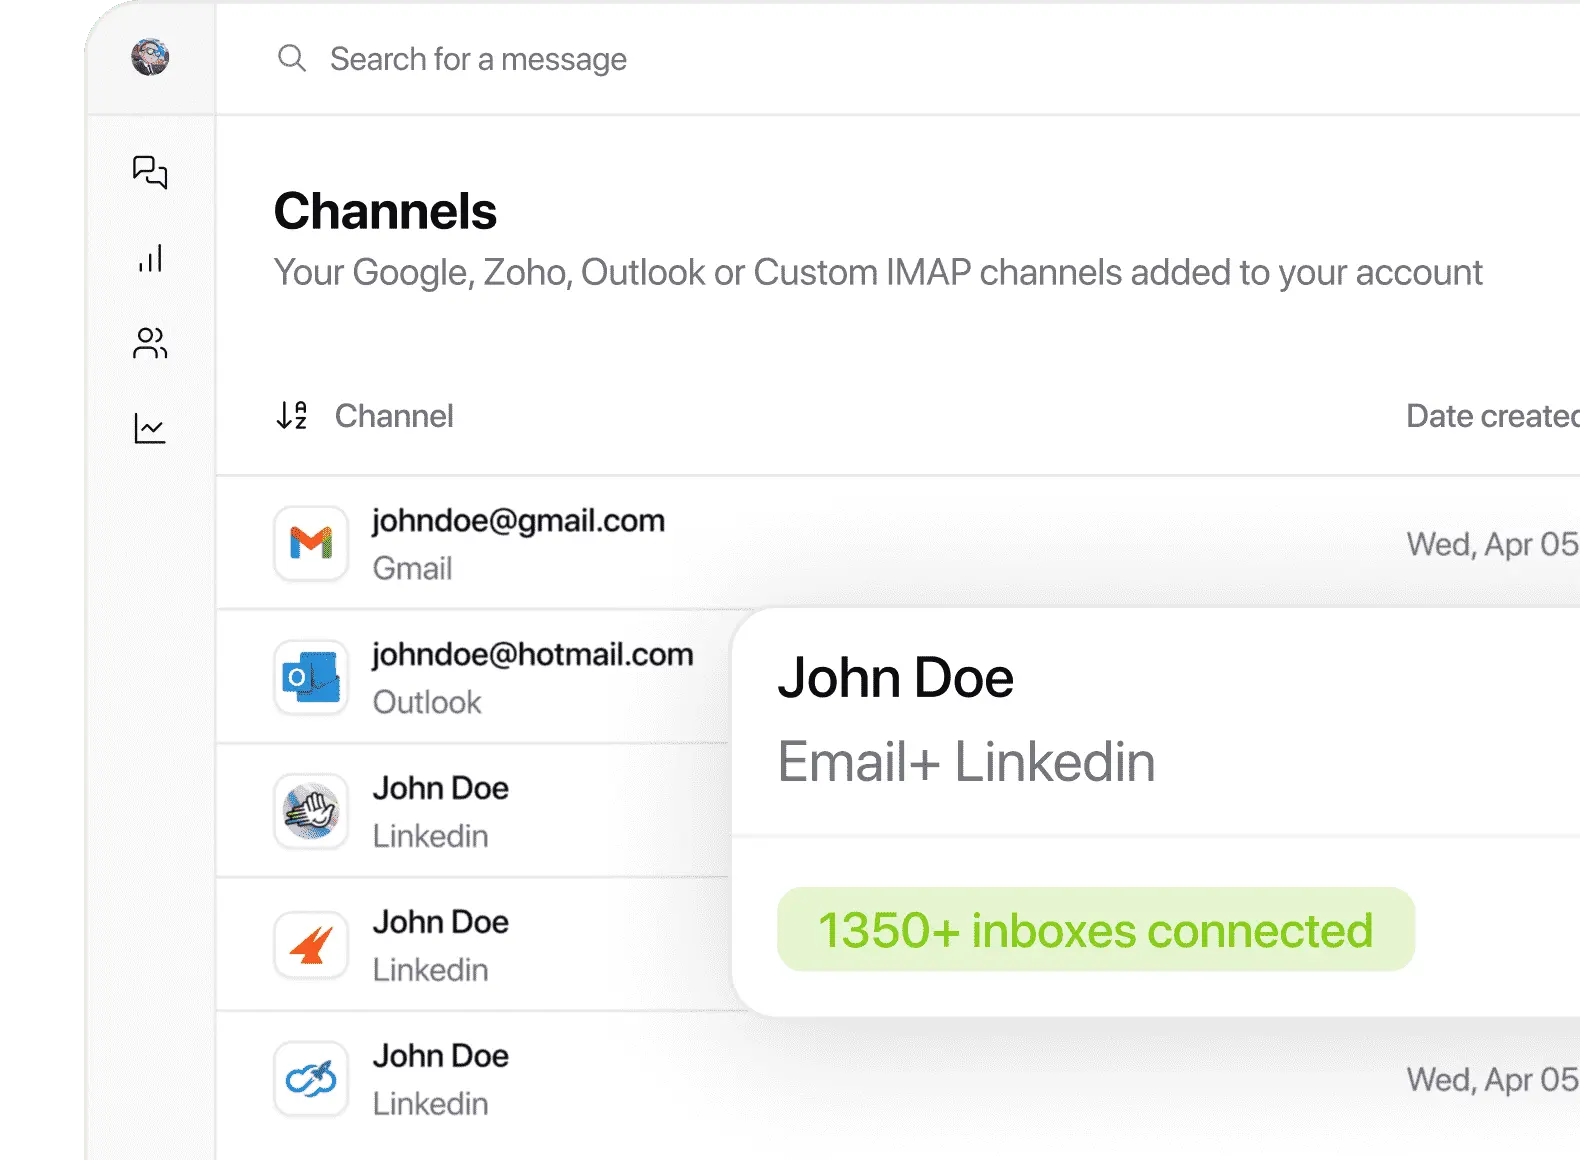Screen dimensions: 1580x1160
Task: Open the contacts people icon
Action: (x=150, y=343)
